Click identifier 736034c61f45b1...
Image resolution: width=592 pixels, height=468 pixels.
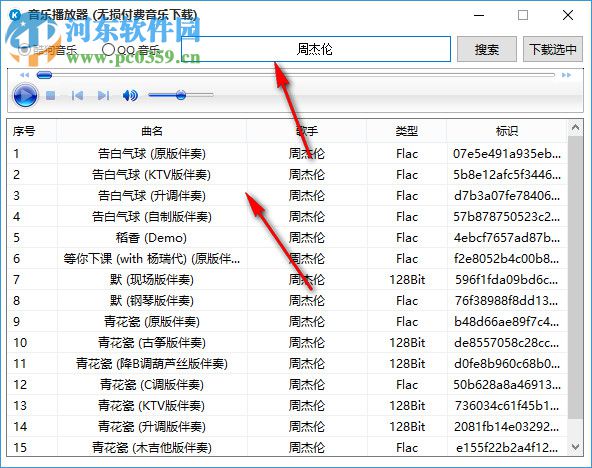(x=507, y=406)
